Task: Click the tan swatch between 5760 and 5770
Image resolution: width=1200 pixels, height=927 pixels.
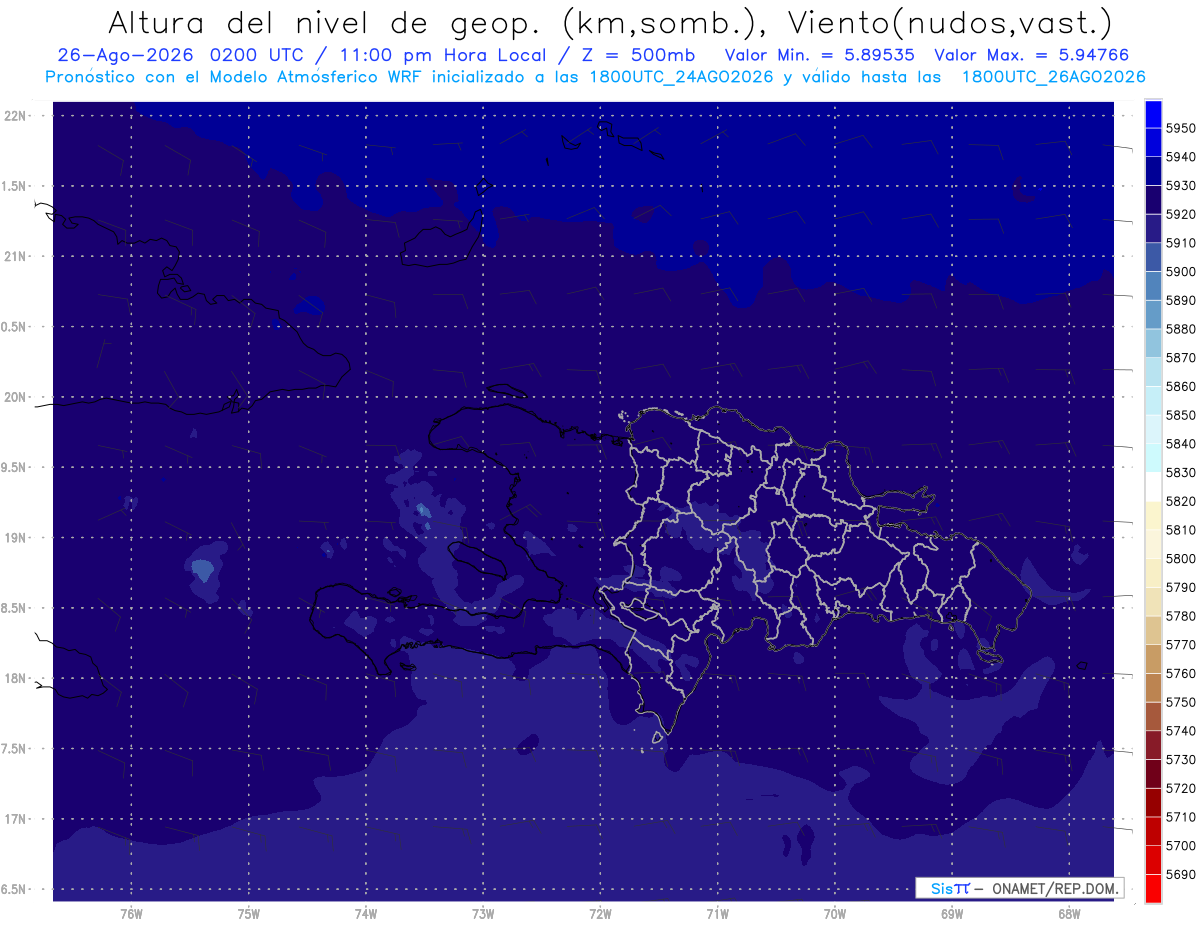Action: tap(1153, 660)
